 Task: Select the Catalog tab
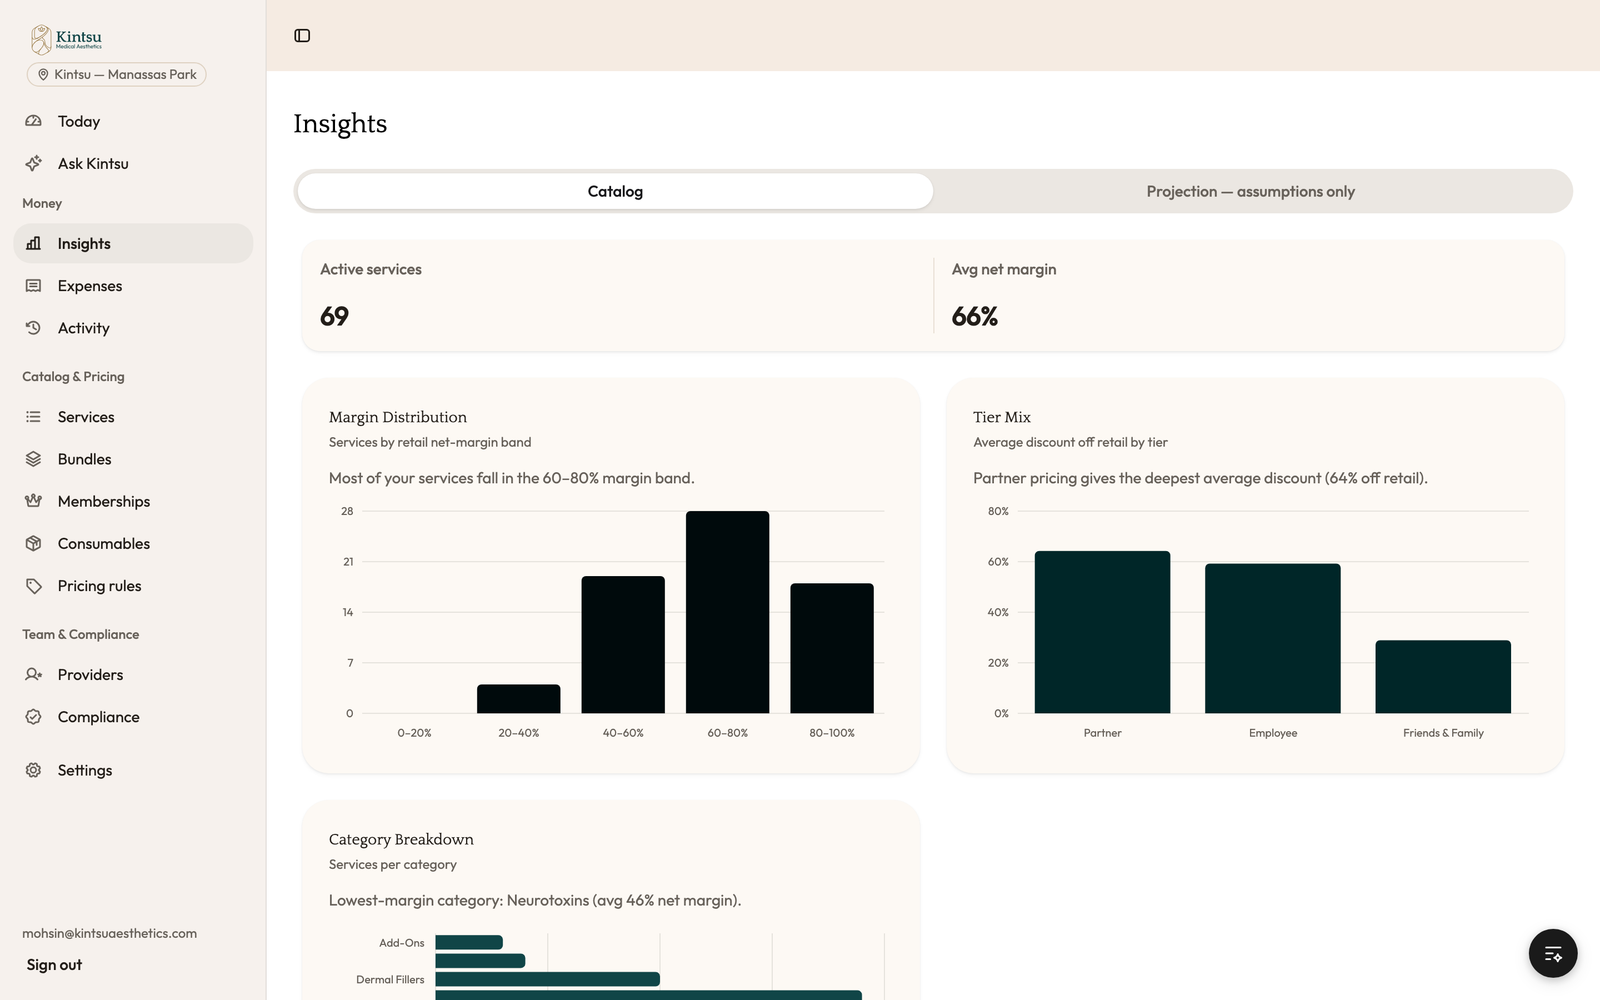615,191
